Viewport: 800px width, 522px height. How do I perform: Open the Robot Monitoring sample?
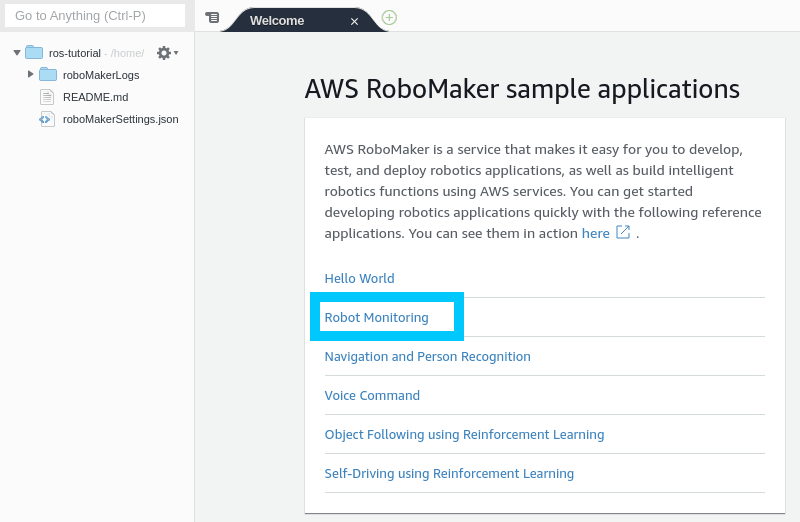tap(376, 318)
